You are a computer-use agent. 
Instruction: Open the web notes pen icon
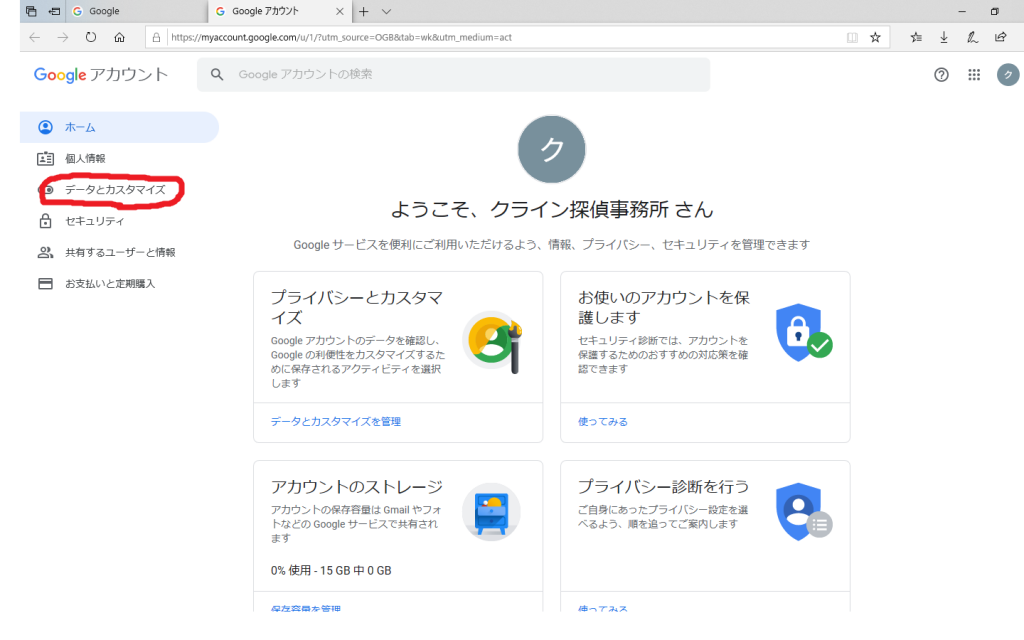pos(972,37)
